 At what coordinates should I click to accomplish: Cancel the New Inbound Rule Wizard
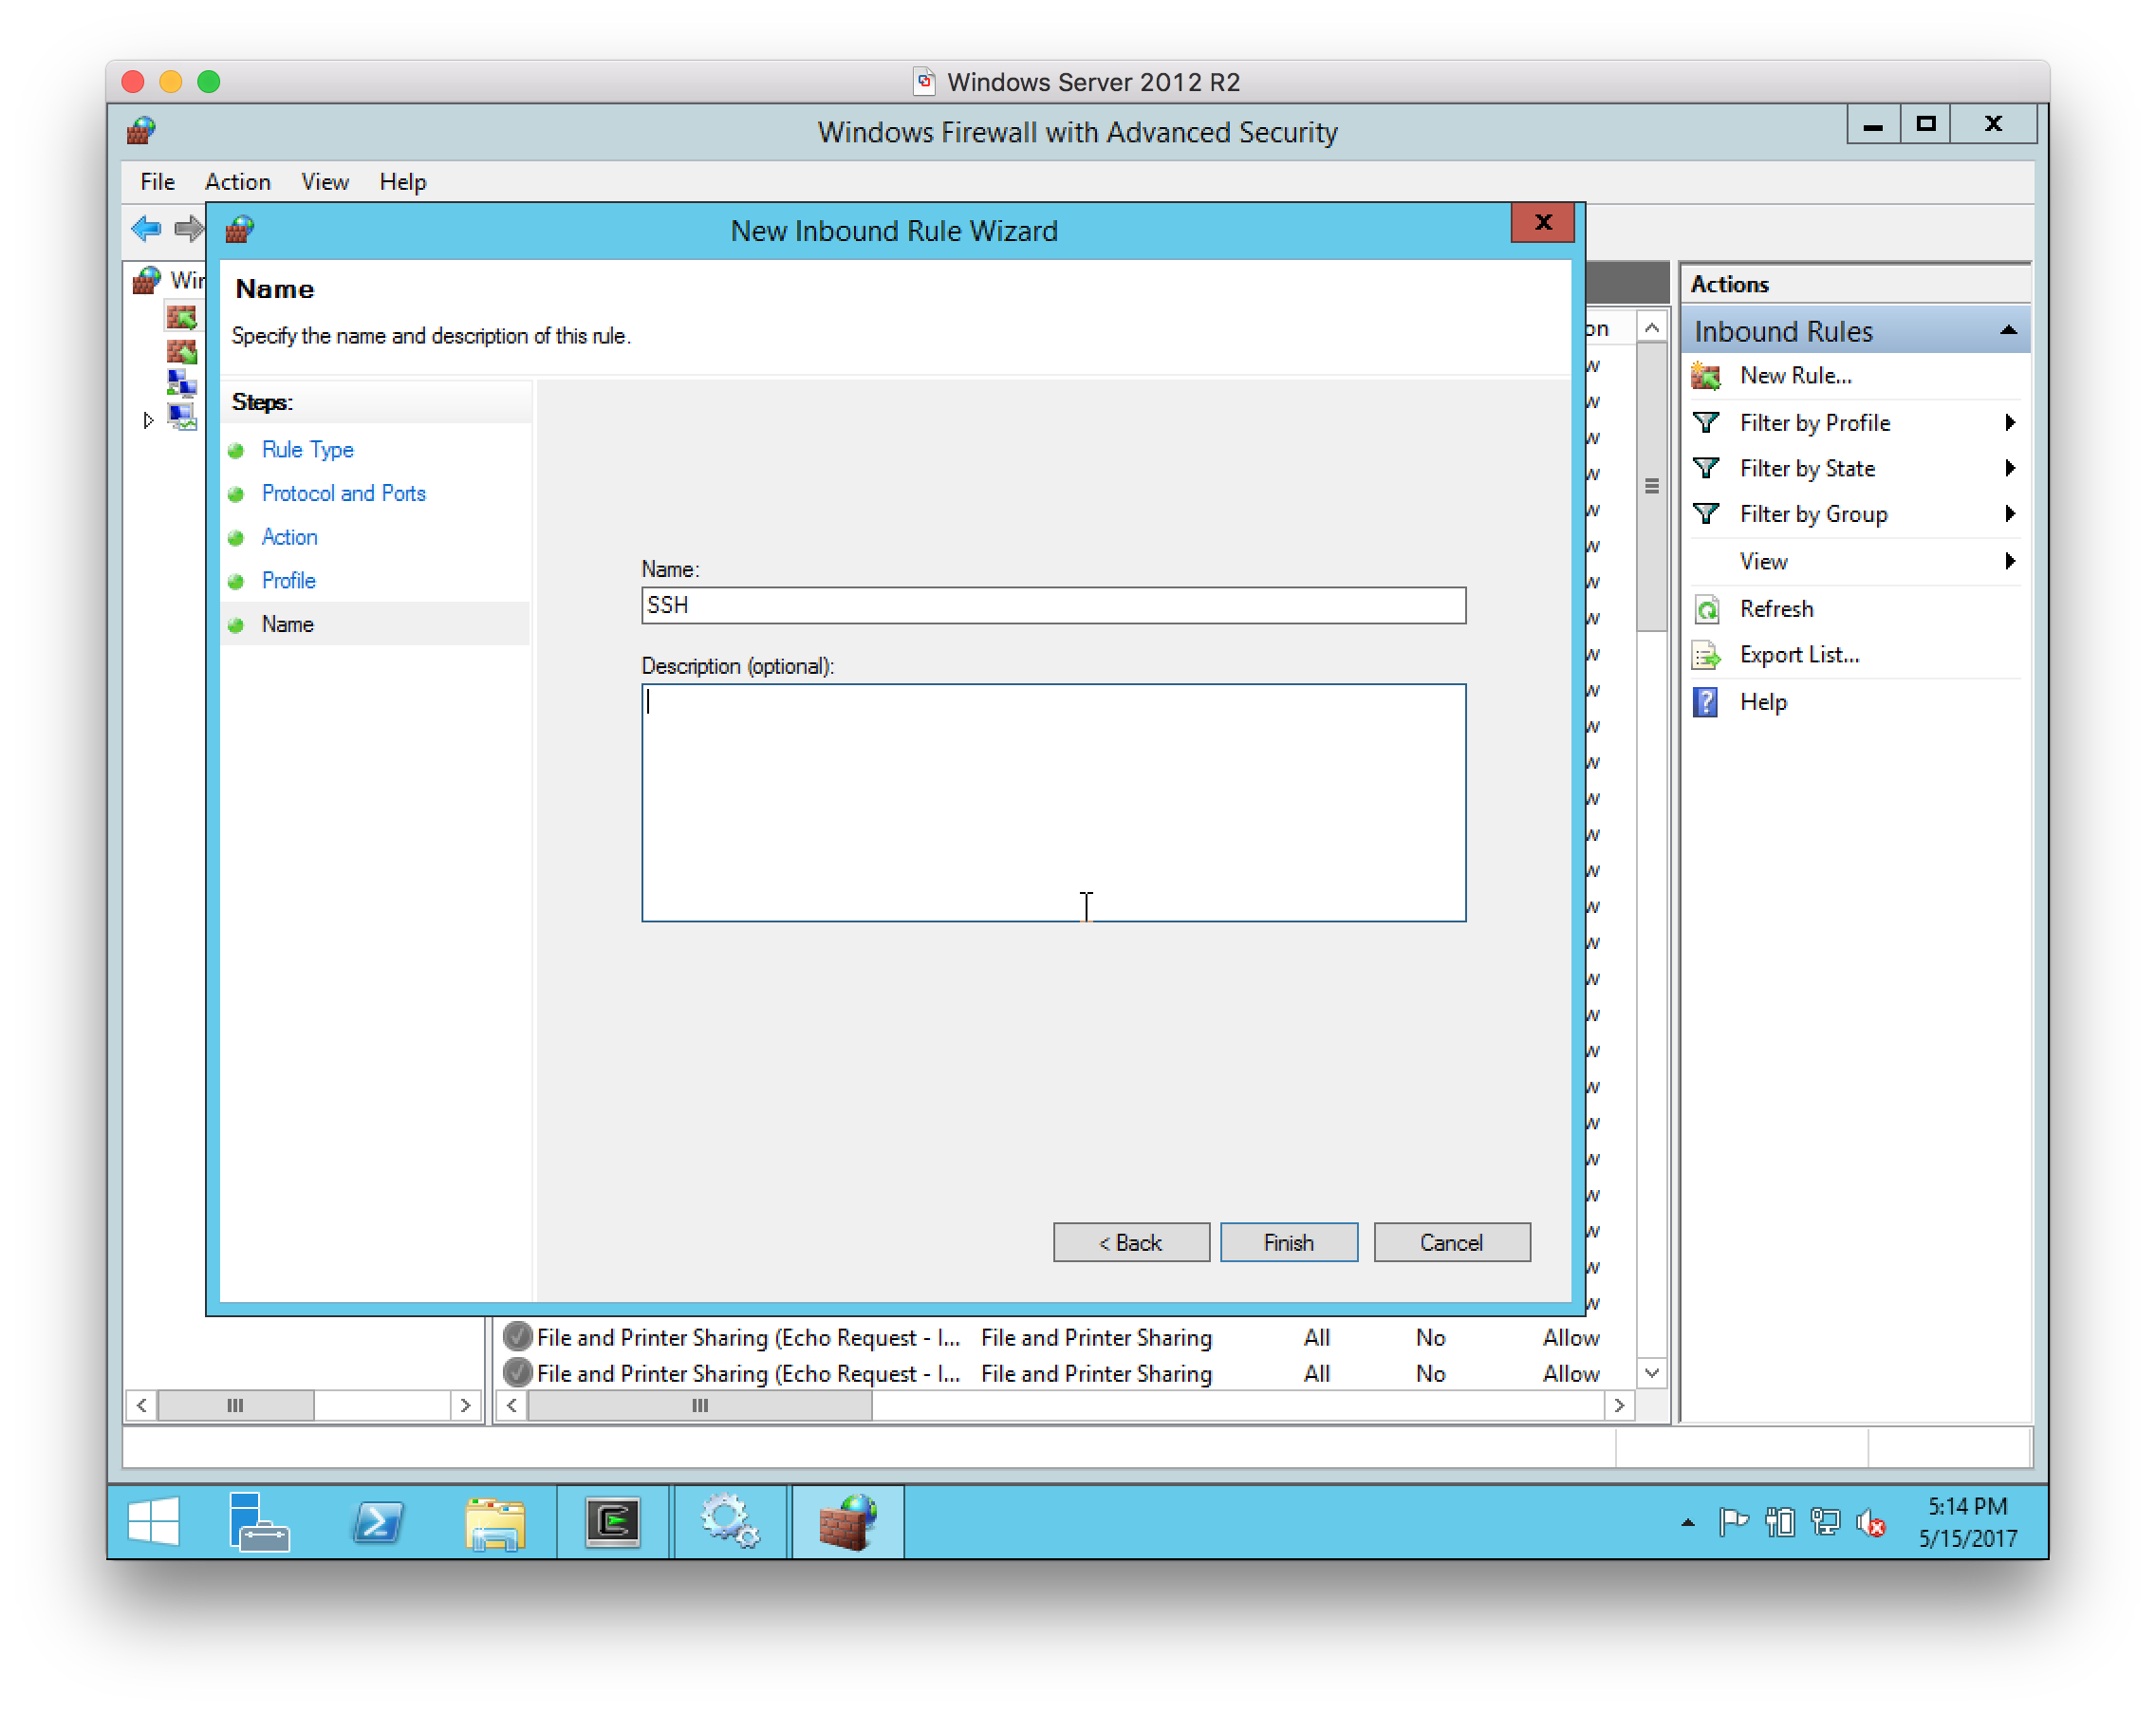pyautogui.click(x=1451, y=1242)
